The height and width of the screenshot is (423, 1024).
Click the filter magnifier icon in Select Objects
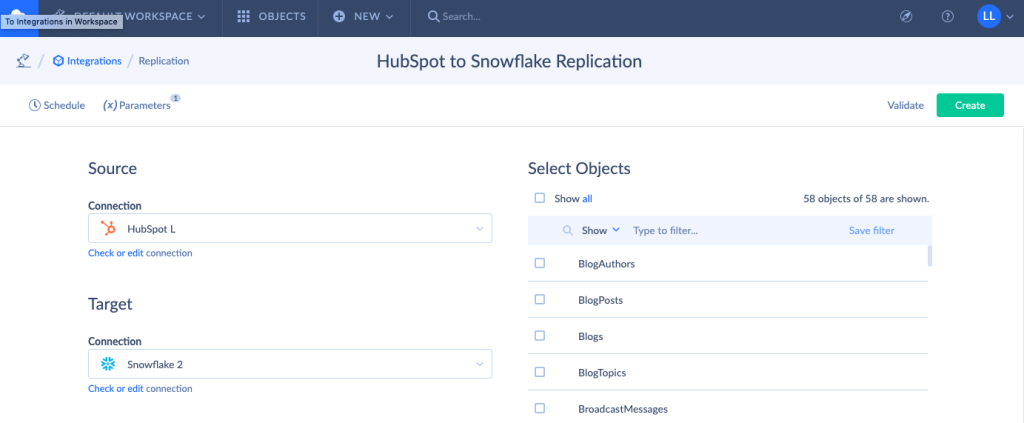568,230
